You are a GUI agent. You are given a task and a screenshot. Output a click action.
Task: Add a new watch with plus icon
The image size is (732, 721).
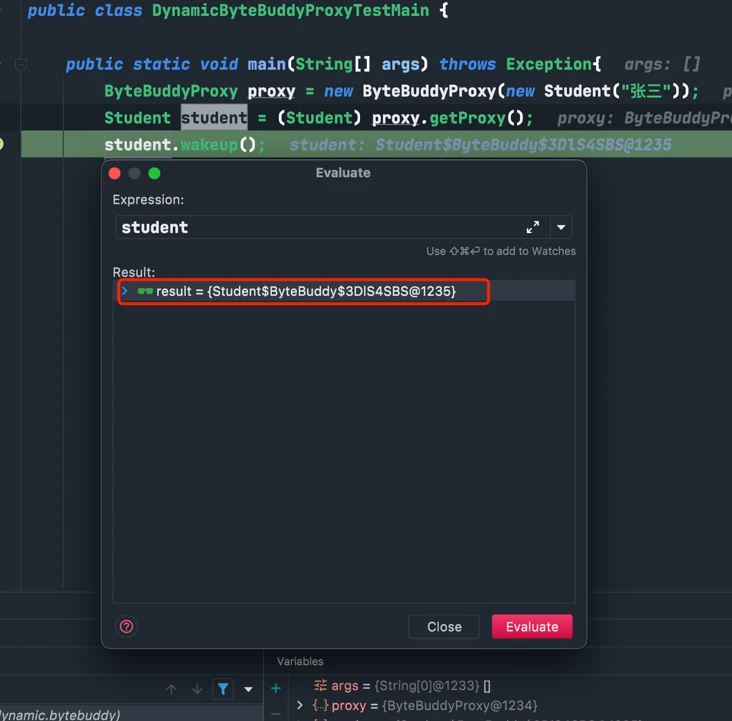[276, 688]
